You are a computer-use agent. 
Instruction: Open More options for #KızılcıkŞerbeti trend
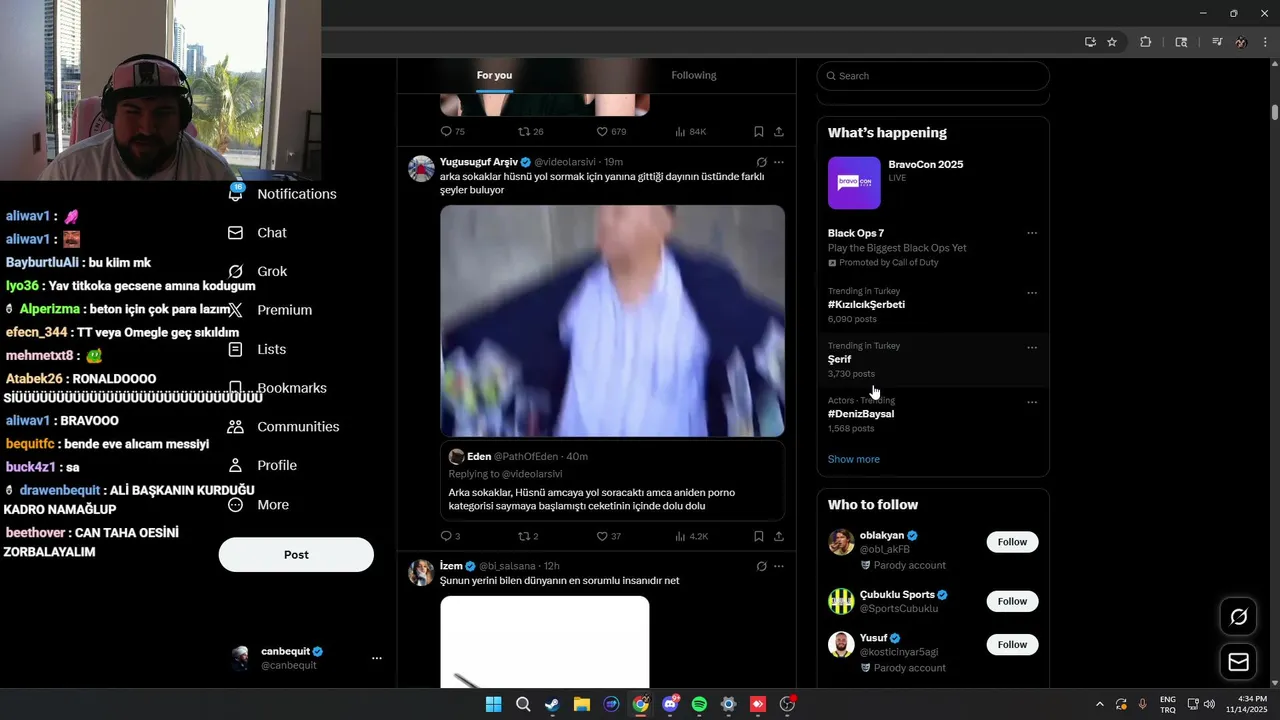click(1032, 293)
